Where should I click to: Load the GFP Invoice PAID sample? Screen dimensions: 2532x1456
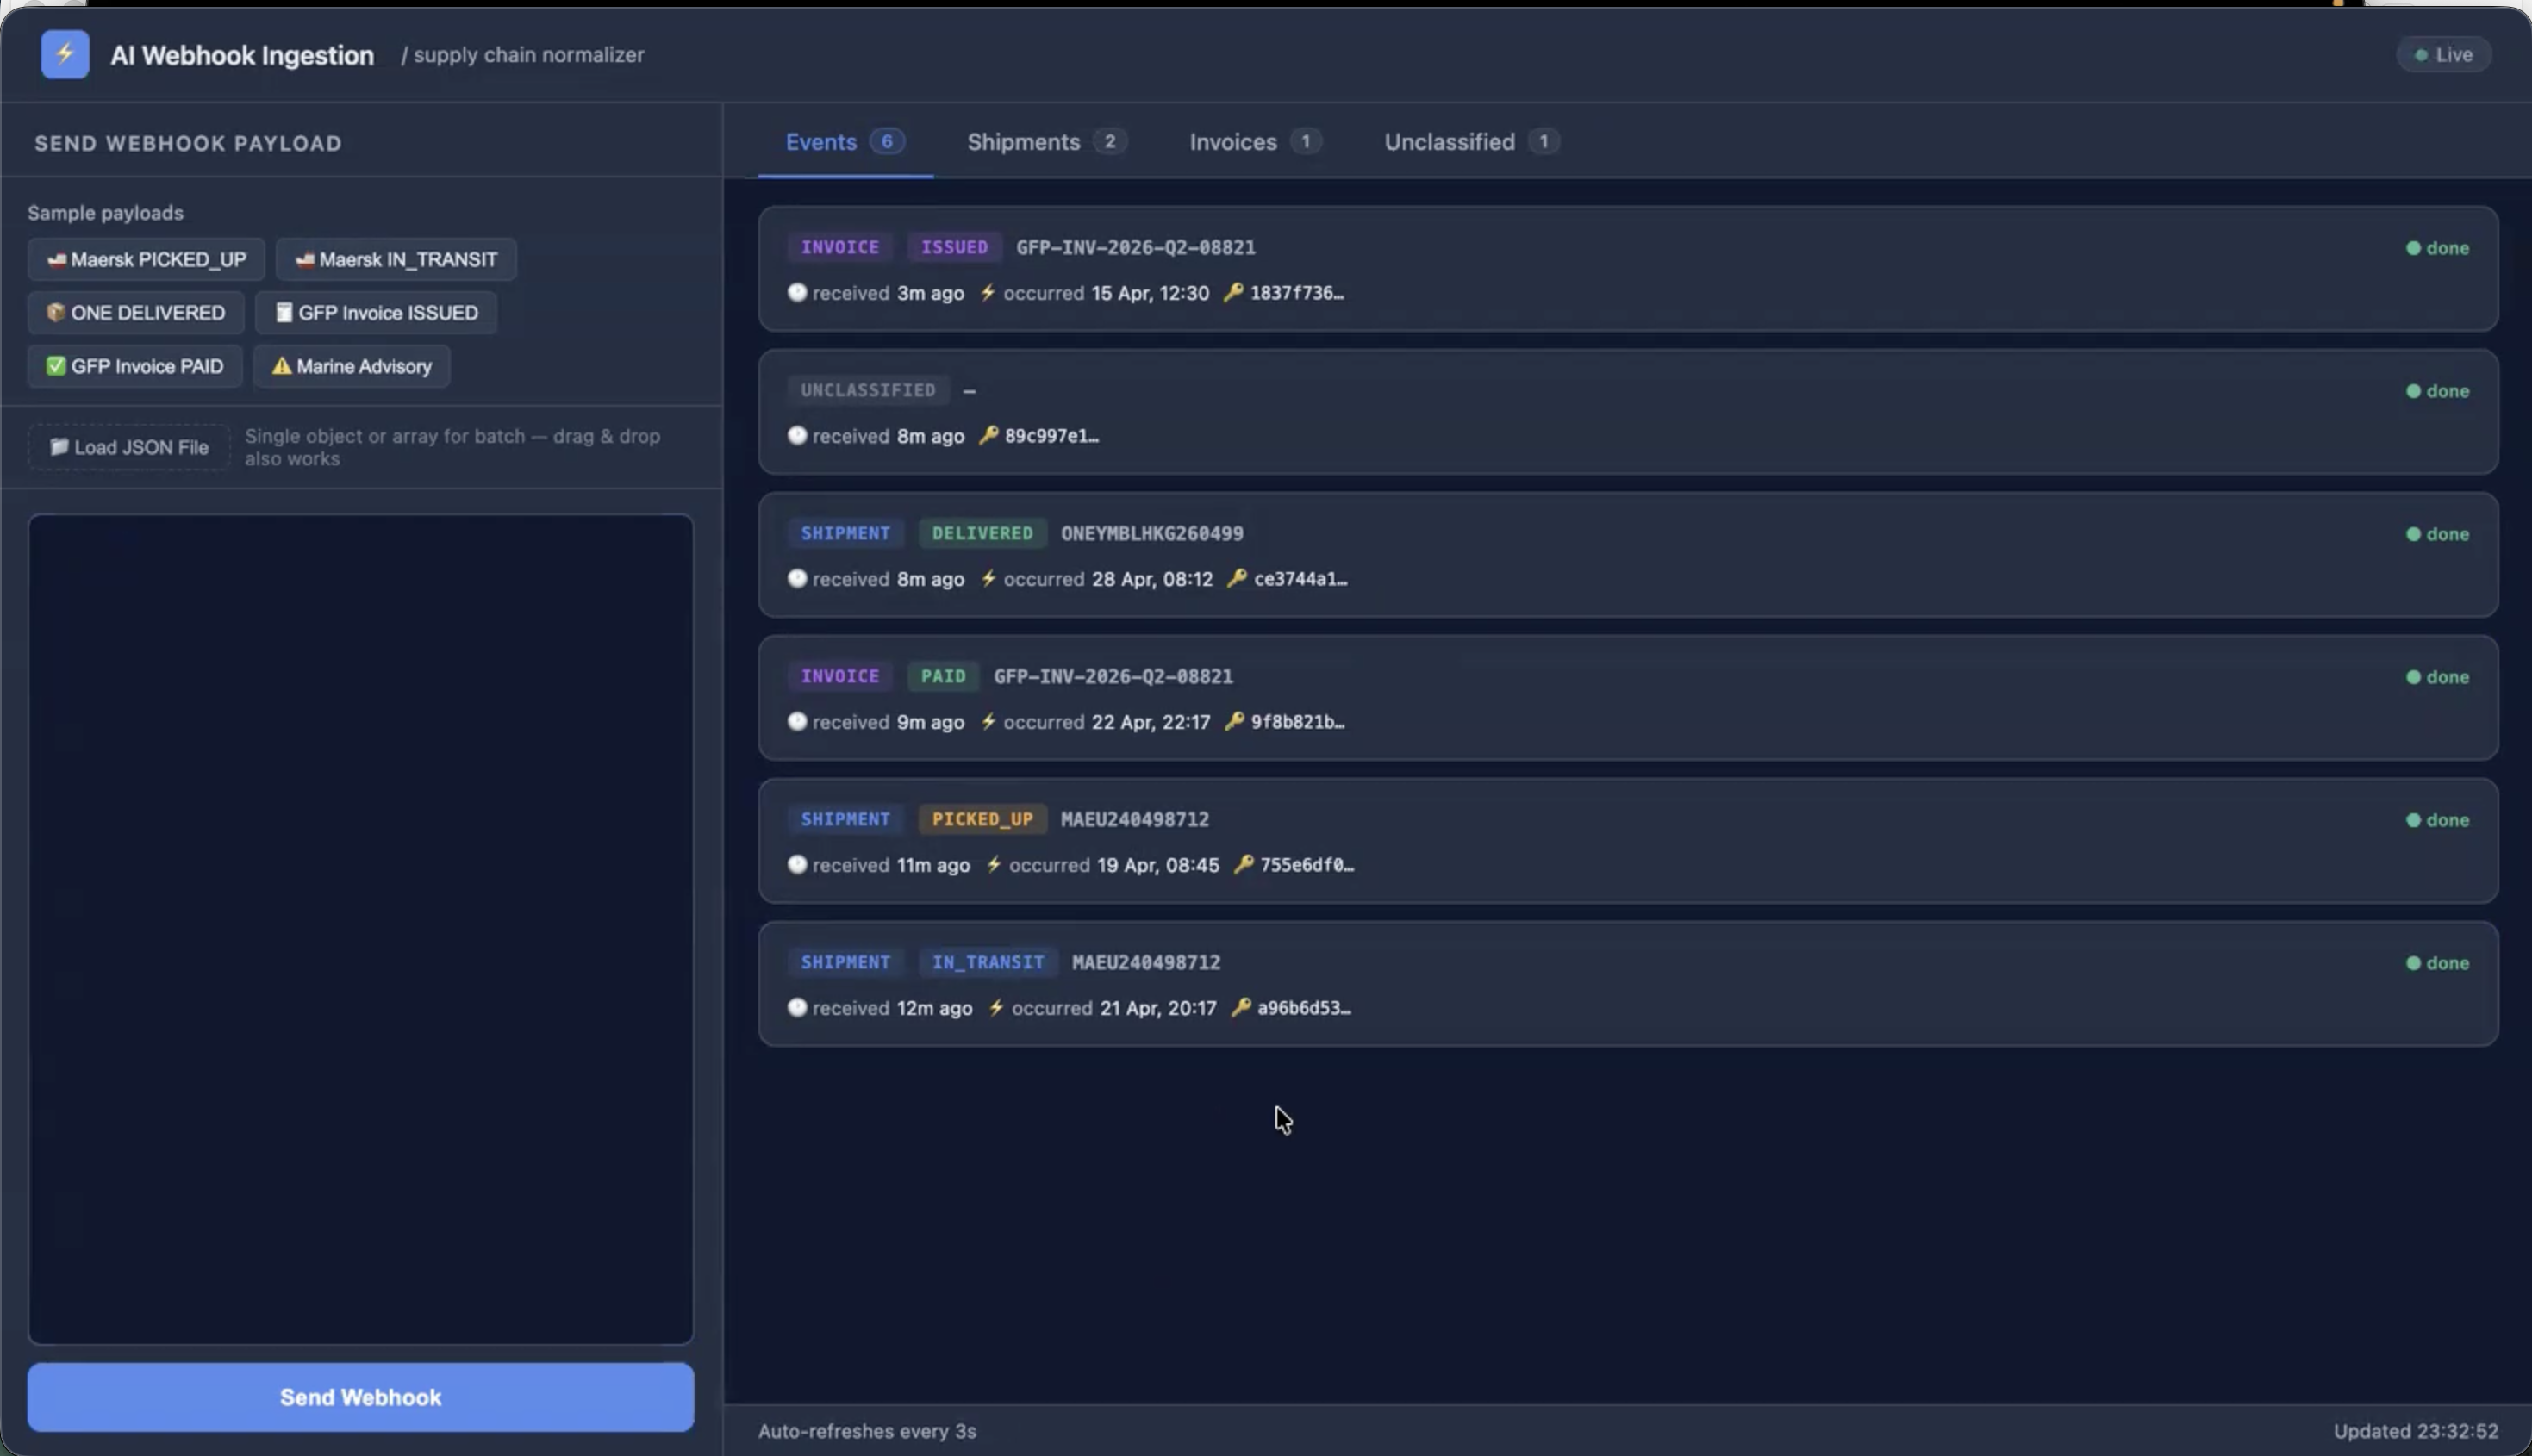135,366
